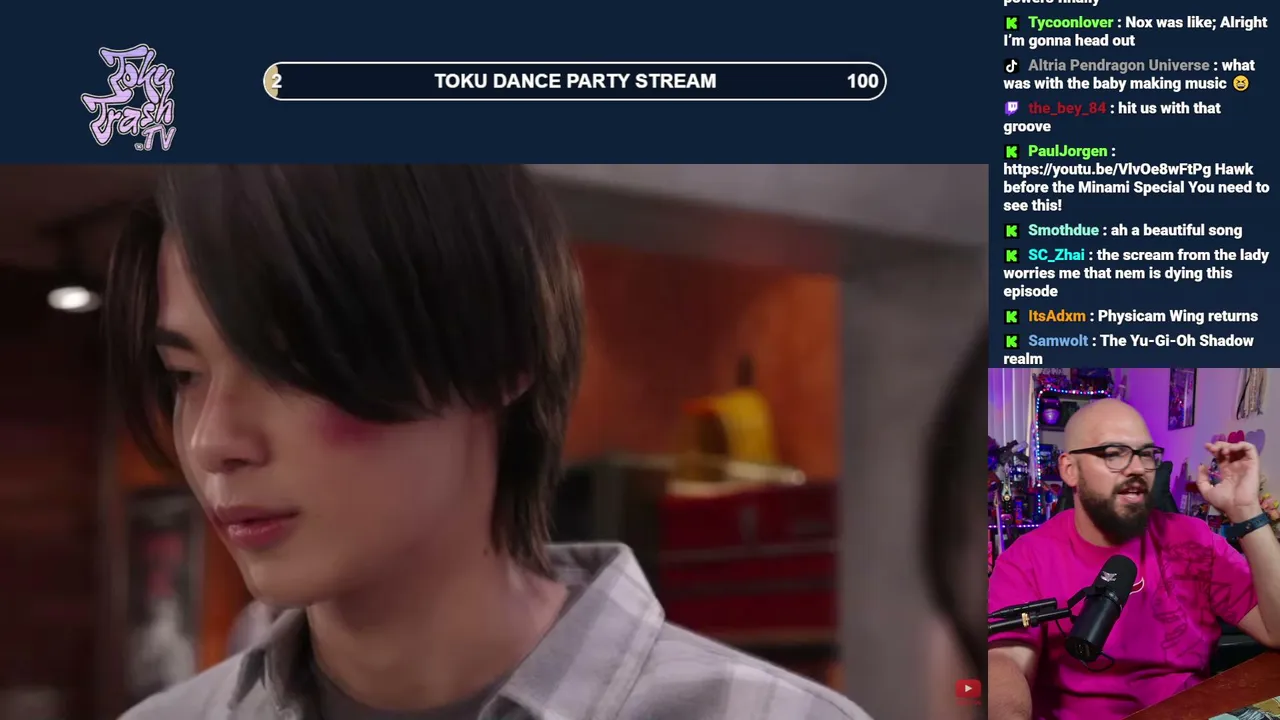Click the message "Physicam Wing returns"
Screen dimensions: 1280x720
1177,317
